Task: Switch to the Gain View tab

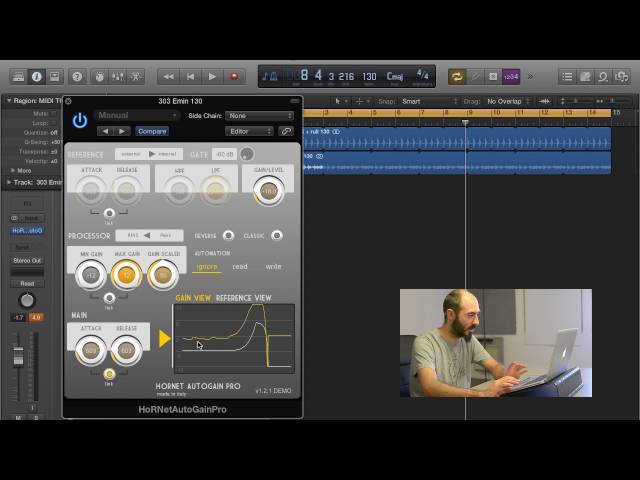Action: tap(193, 298)
